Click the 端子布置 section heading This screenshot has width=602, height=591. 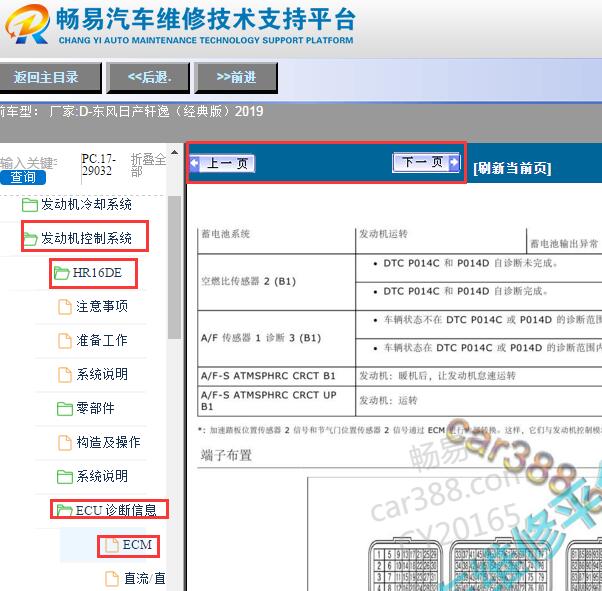pos(226,455)
